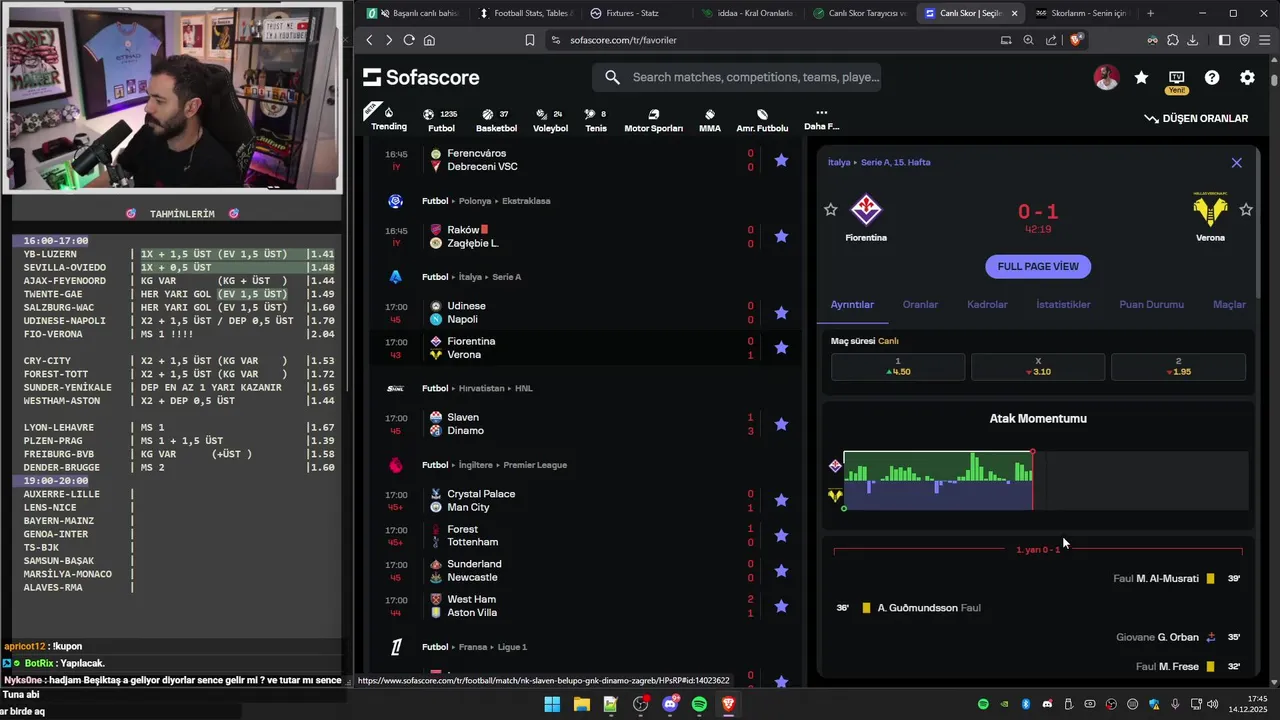Image resolution: width=1280 pixels, height=720 pixels.
Task: Unfavorite the Slaven-Dinamo match star
Action: 781,424
